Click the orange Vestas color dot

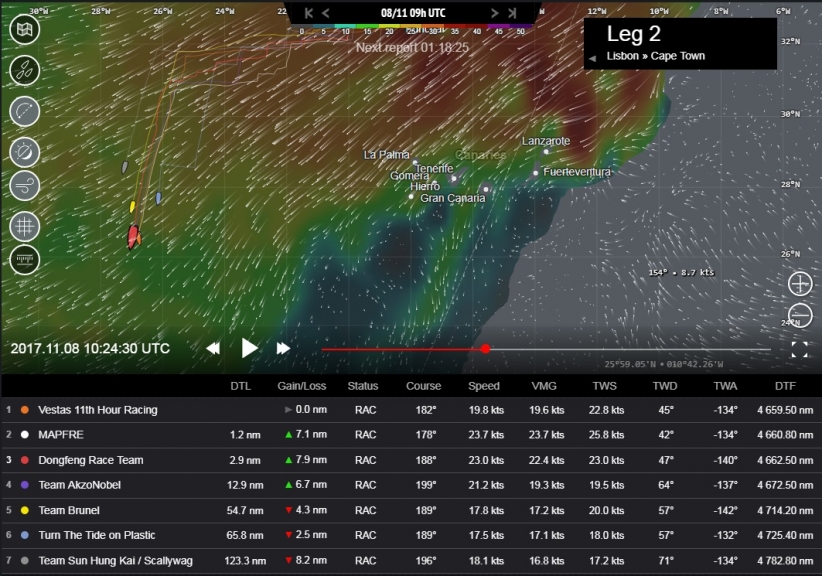tap(25, 410)
